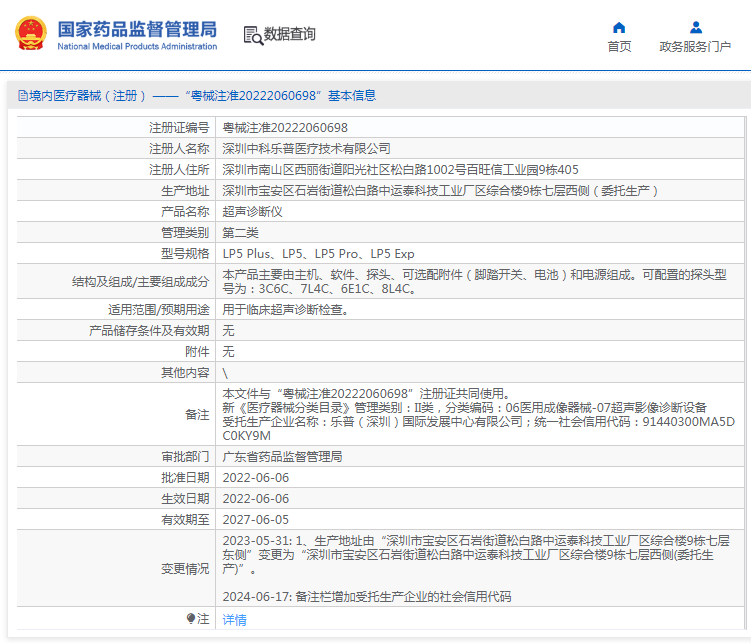Screen dimensions: 751x643
Task: Go to 首页 text link
Action: click(x=619, y=46)
